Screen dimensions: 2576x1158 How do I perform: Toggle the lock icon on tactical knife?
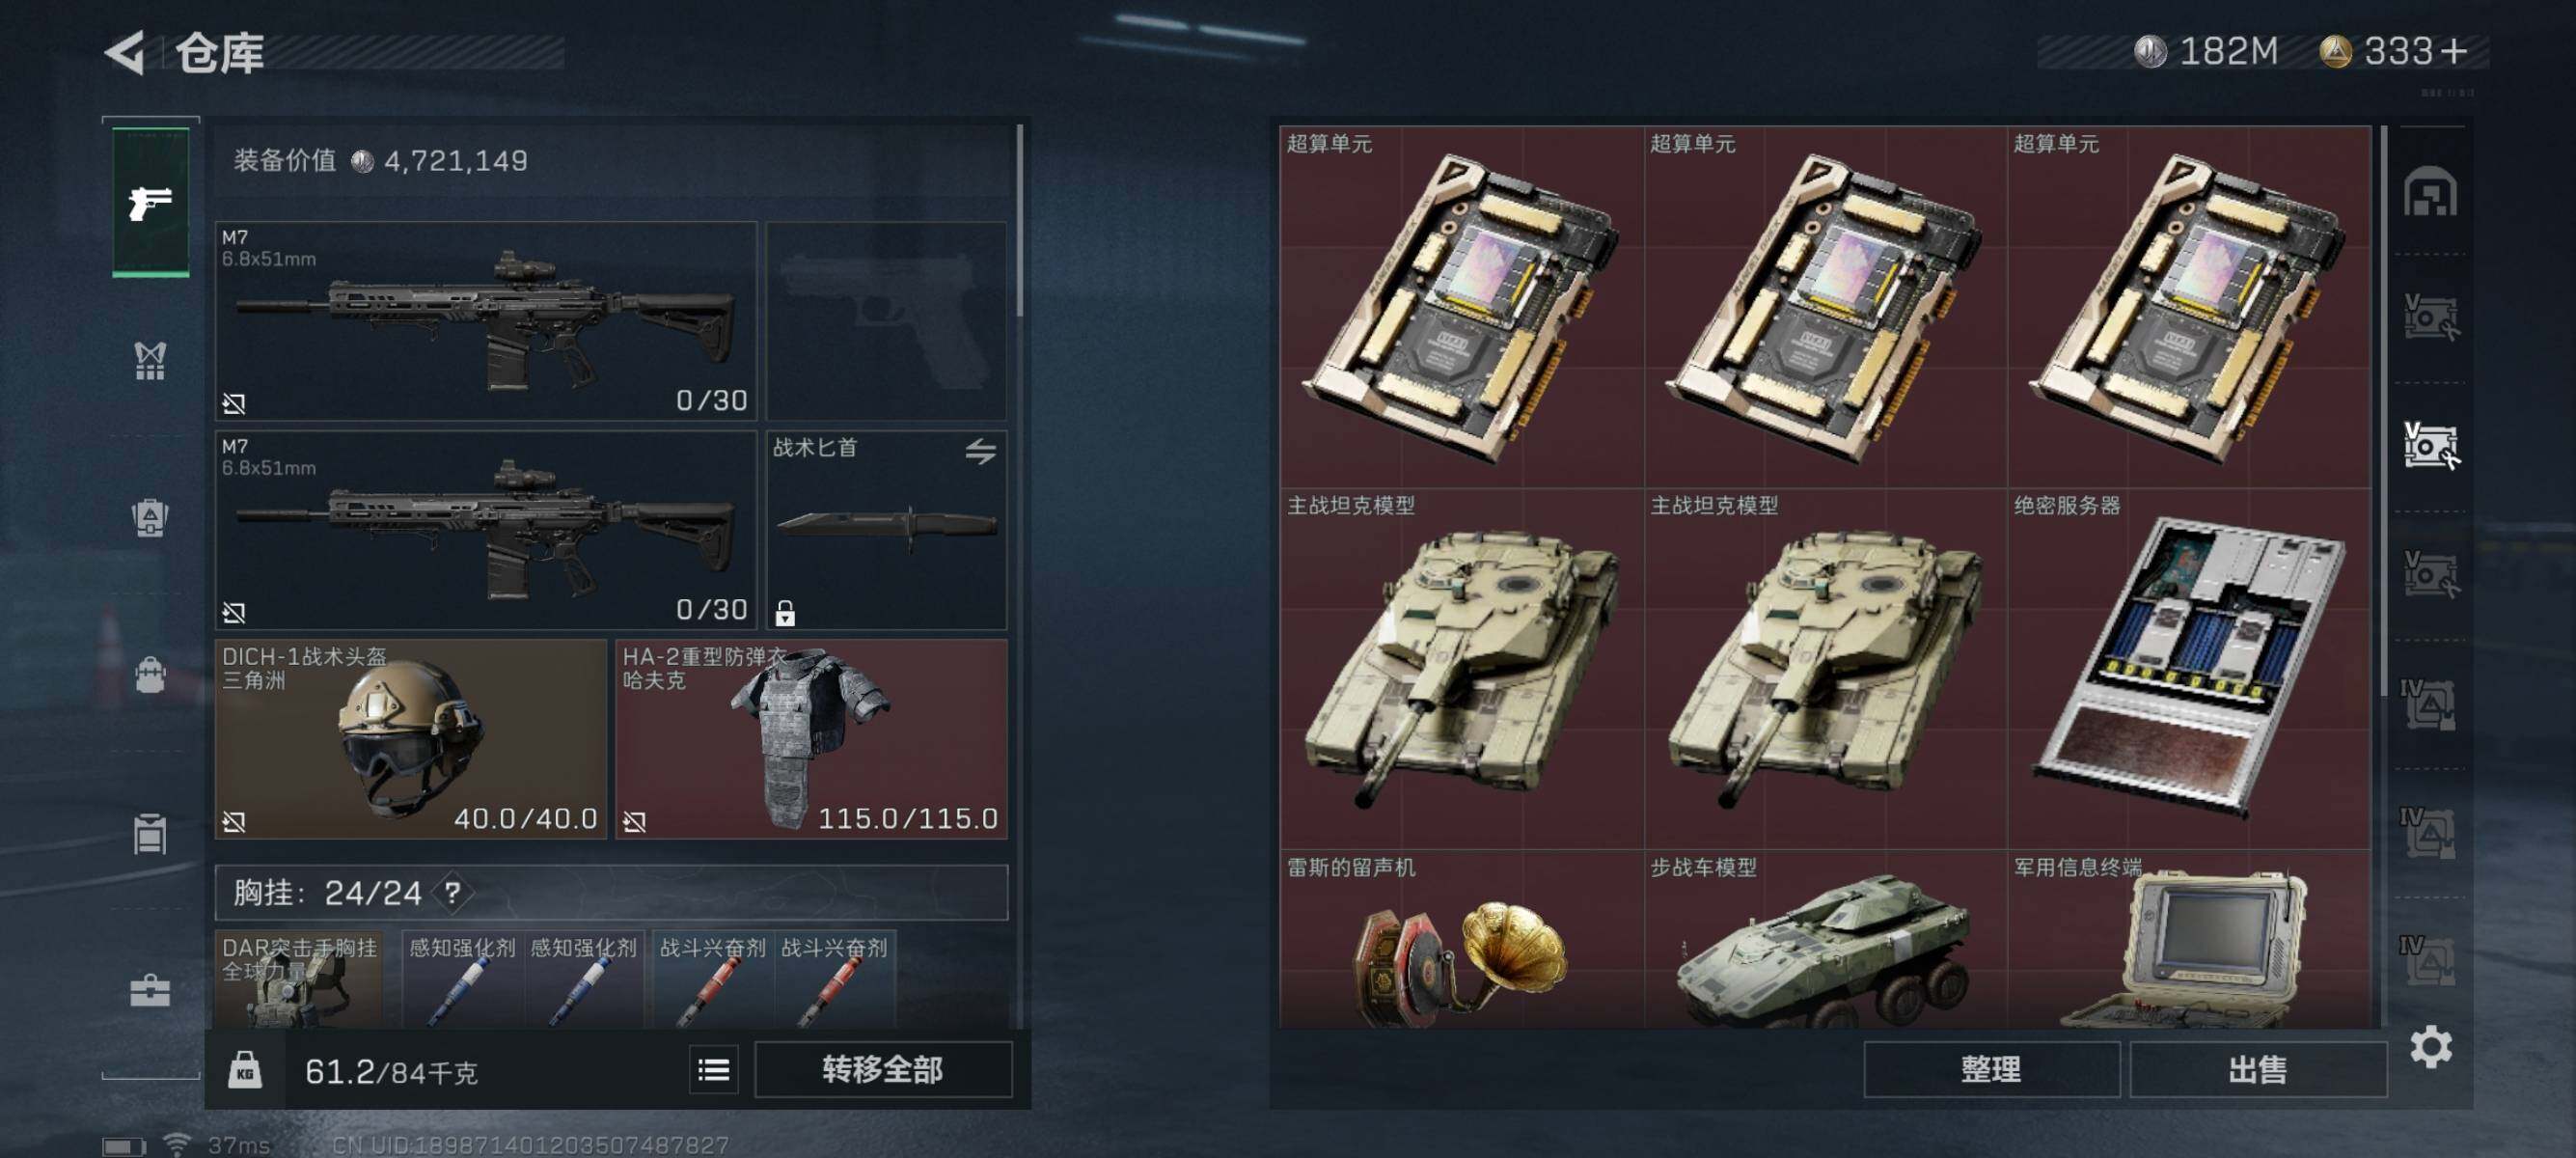click(x=785, y=612)
